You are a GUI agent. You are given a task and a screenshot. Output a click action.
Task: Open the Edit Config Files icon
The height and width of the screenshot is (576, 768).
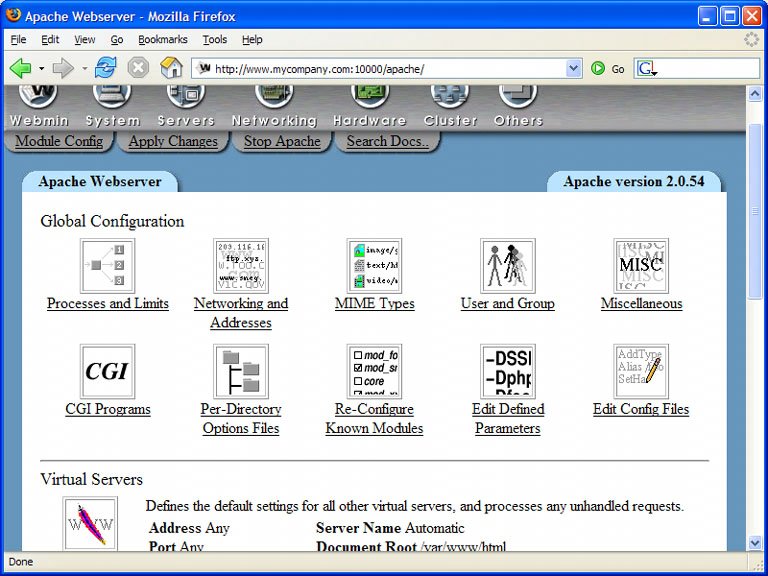click(641, 372)
